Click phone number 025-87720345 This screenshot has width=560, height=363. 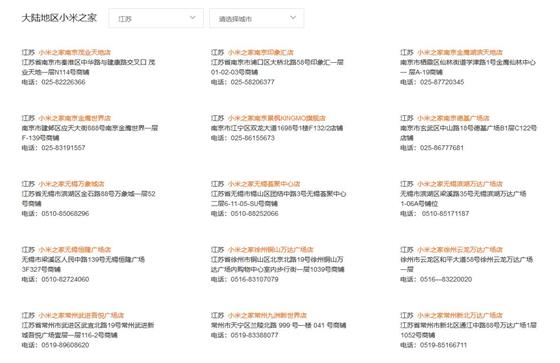point(442,82)
